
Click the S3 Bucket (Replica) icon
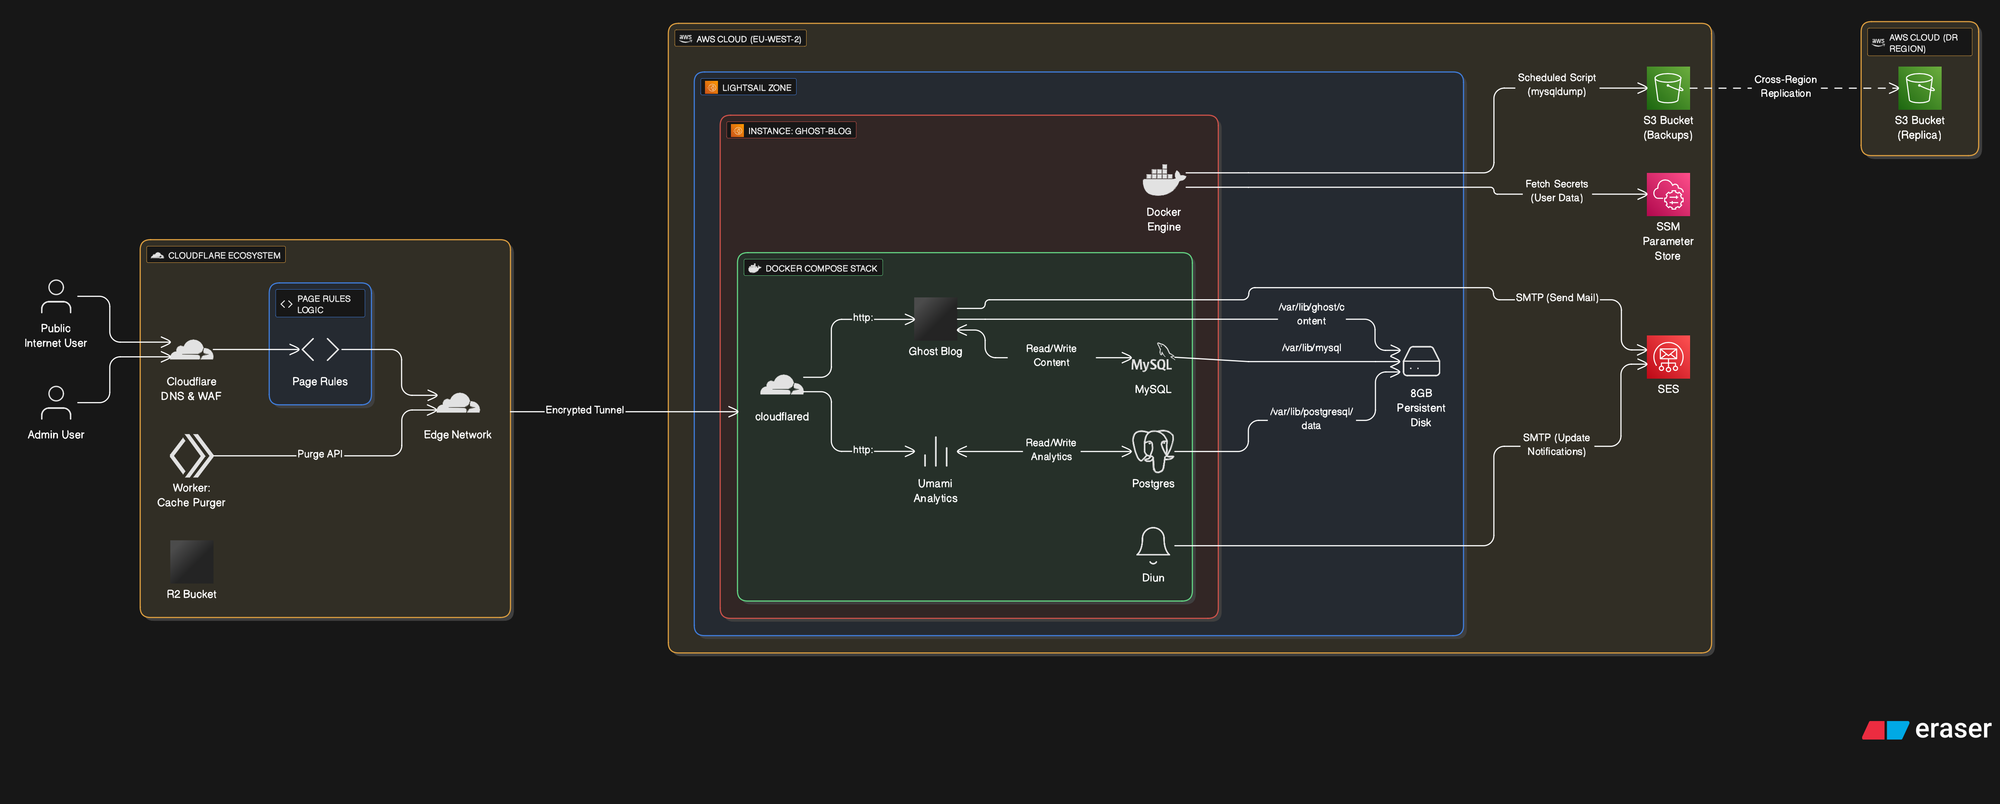pyautogui.click(x=1919, y=88)
